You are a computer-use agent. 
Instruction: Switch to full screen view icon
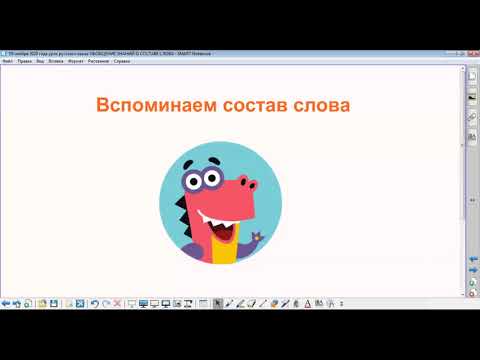pyautogui.click(x=143, y=304)
